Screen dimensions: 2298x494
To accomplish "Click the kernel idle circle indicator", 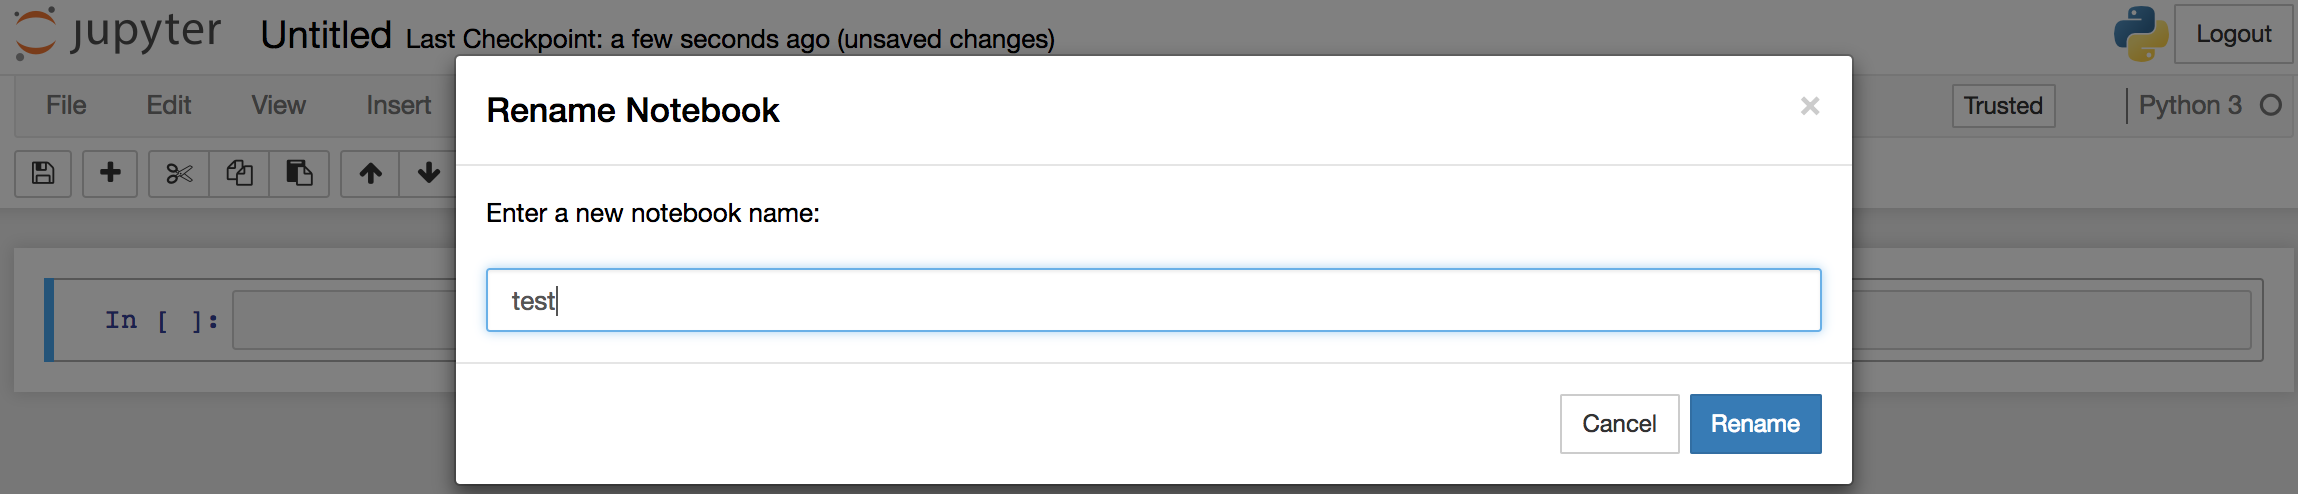I will pos(2271,105).
